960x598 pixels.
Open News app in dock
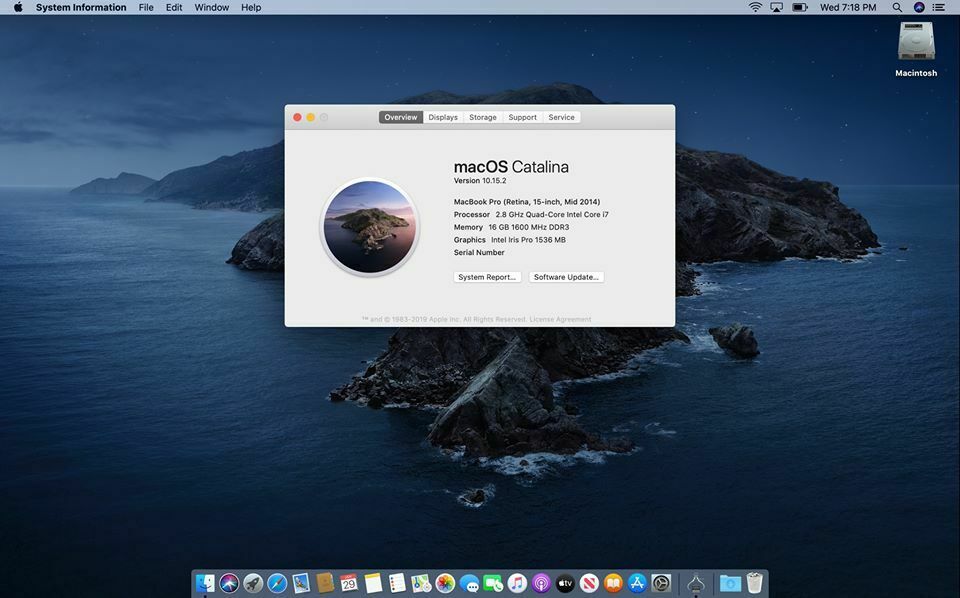[x=589, y=583]
